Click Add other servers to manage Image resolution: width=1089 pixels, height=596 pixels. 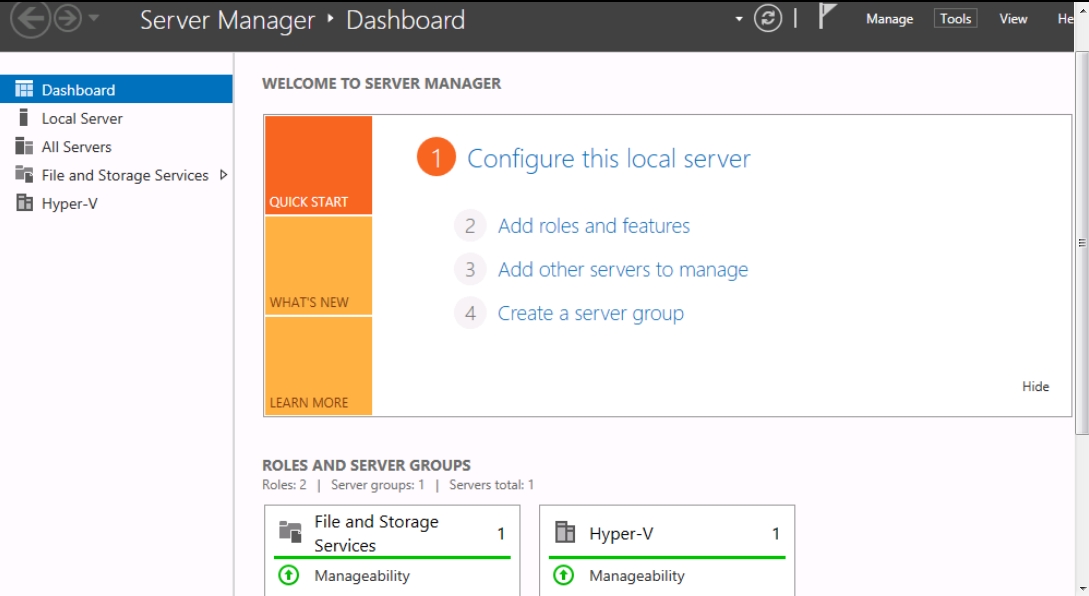click(623, 270)
